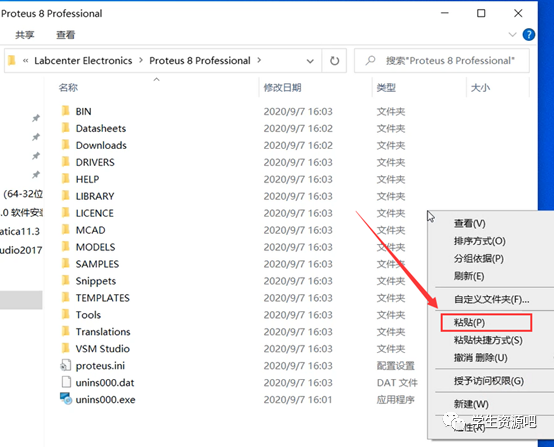The width and height of the screenshot is (554, 447).
Task: Refresh the folder with the address bar button
Action: tap(334, 61)
